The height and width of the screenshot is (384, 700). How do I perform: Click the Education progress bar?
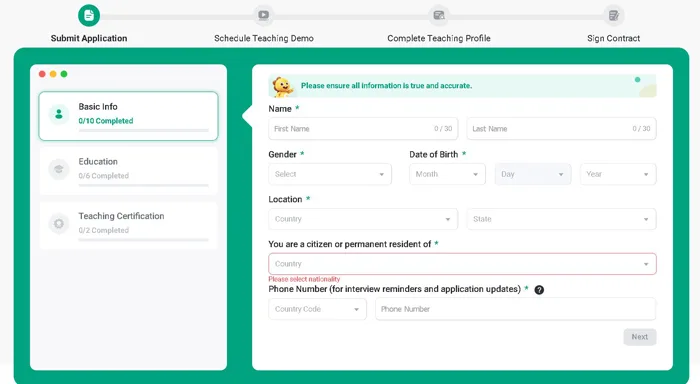(x=144, y=185)
